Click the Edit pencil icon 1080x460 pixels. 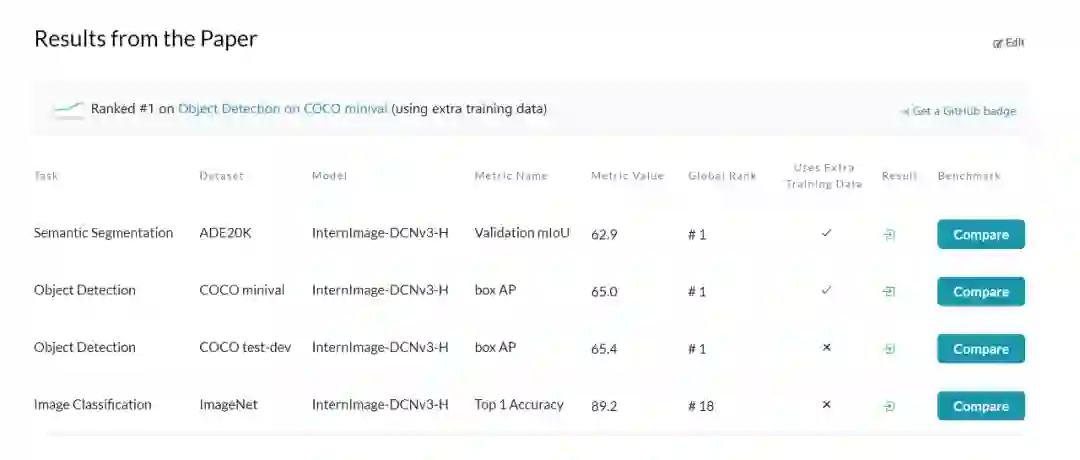[x=998, y=43]
